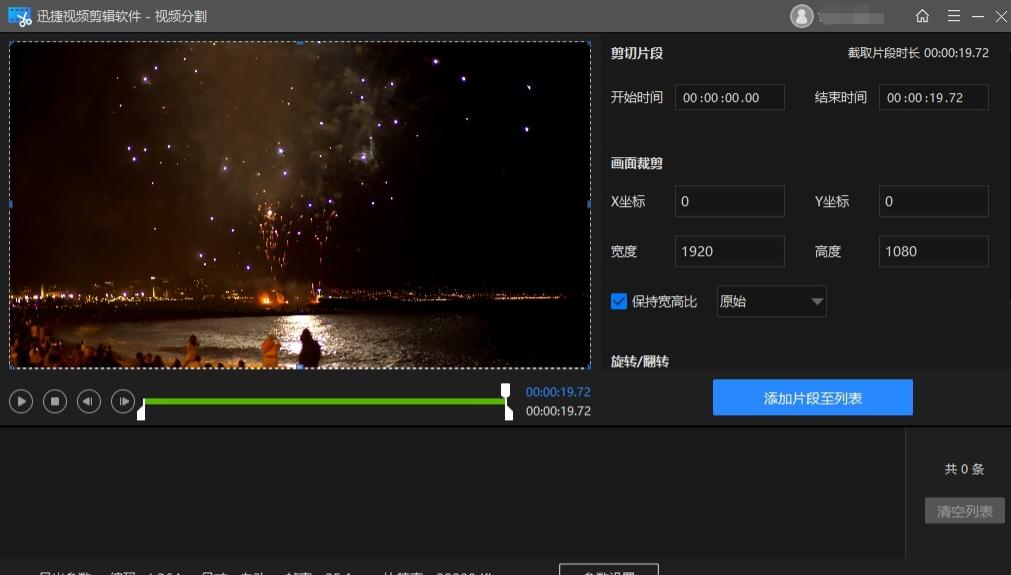The height and width of the screenshot is (575, 1011).
Task: Click the disabled 清空列表 button
Action: (x=964, y=511)
